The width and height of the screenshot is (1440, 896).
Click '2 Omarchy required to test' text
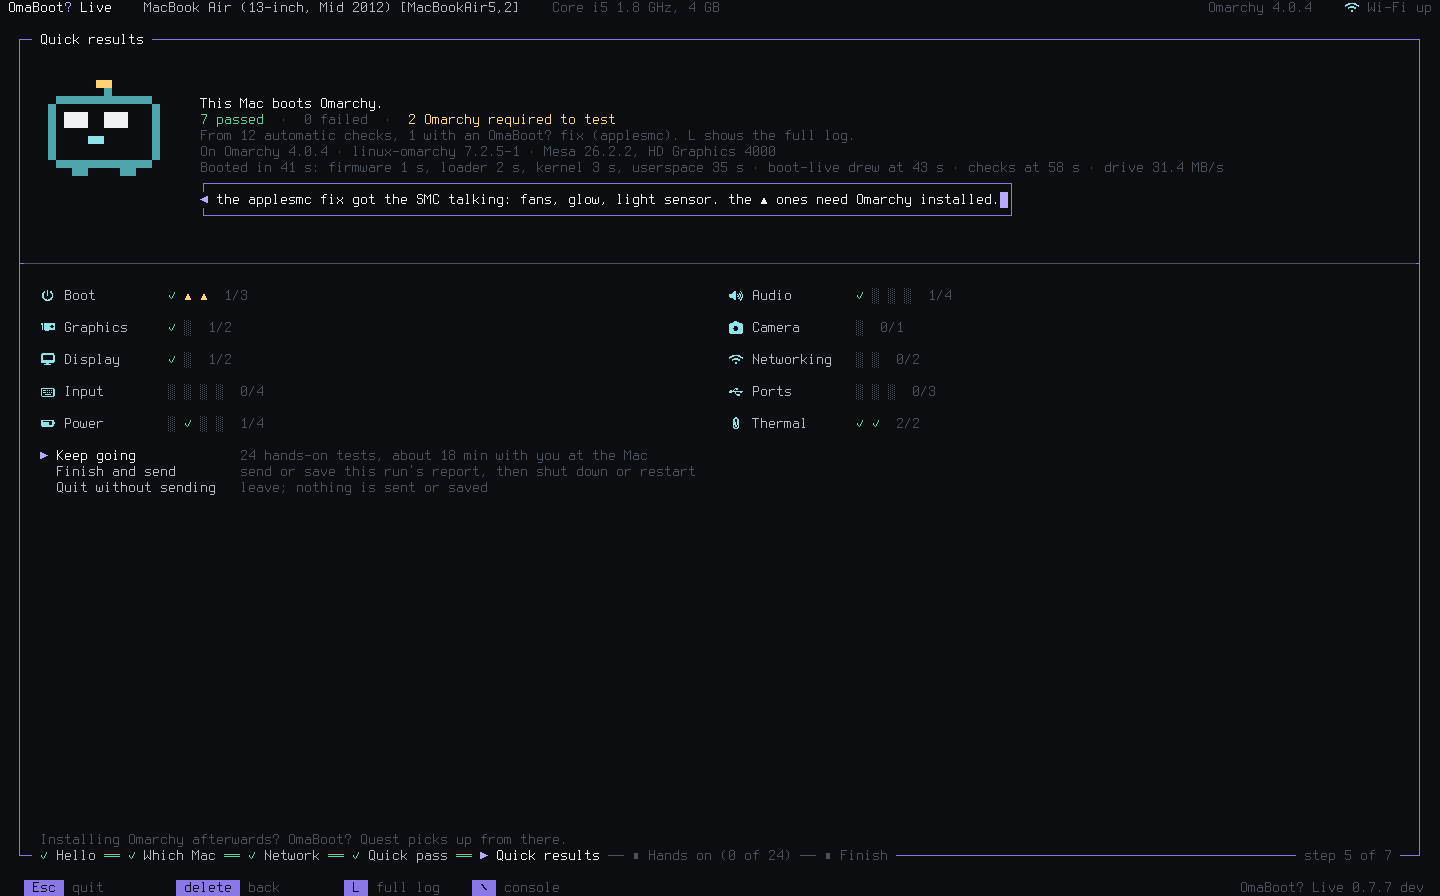pos(512,120)
